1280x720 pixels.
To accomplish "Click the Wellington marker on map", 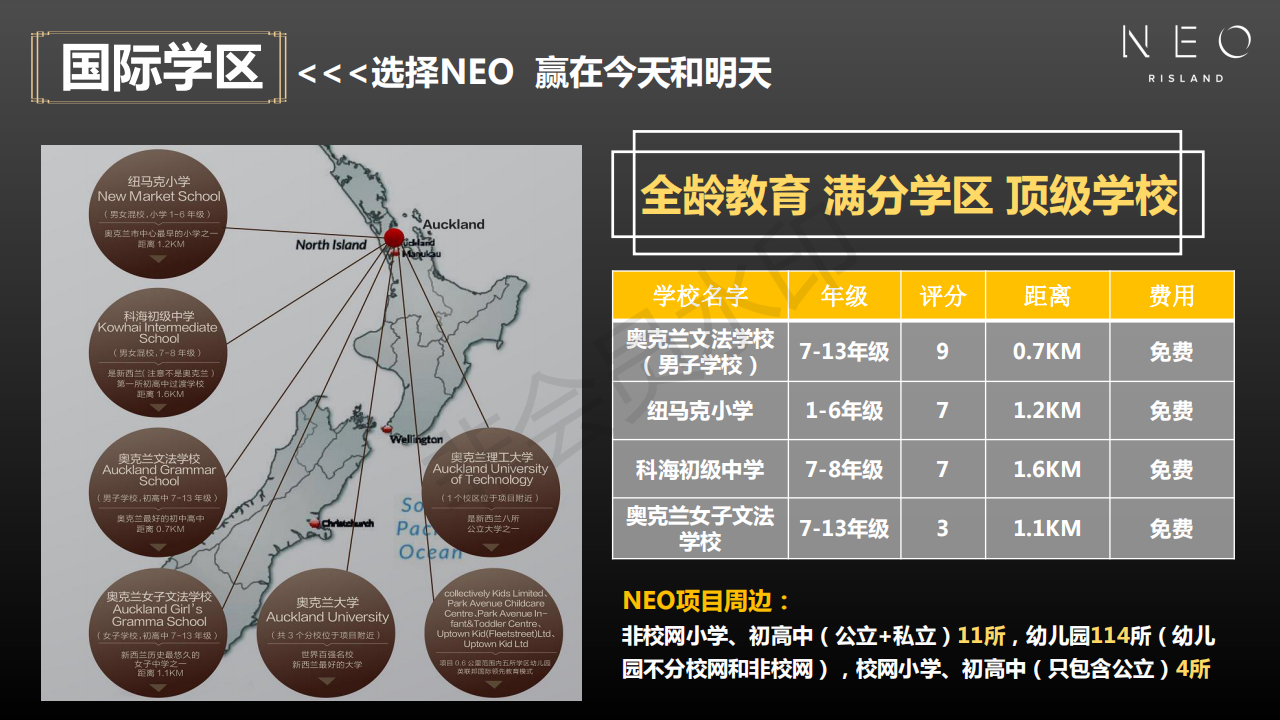I will pos(385,428).
